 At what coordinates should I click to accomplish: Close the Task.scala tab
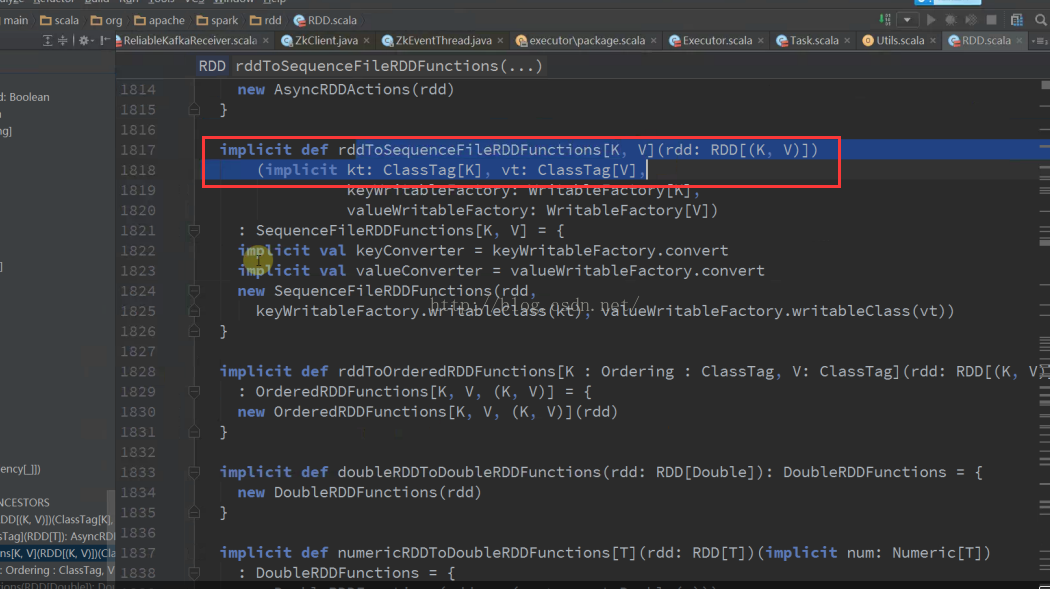click(847, 41)
